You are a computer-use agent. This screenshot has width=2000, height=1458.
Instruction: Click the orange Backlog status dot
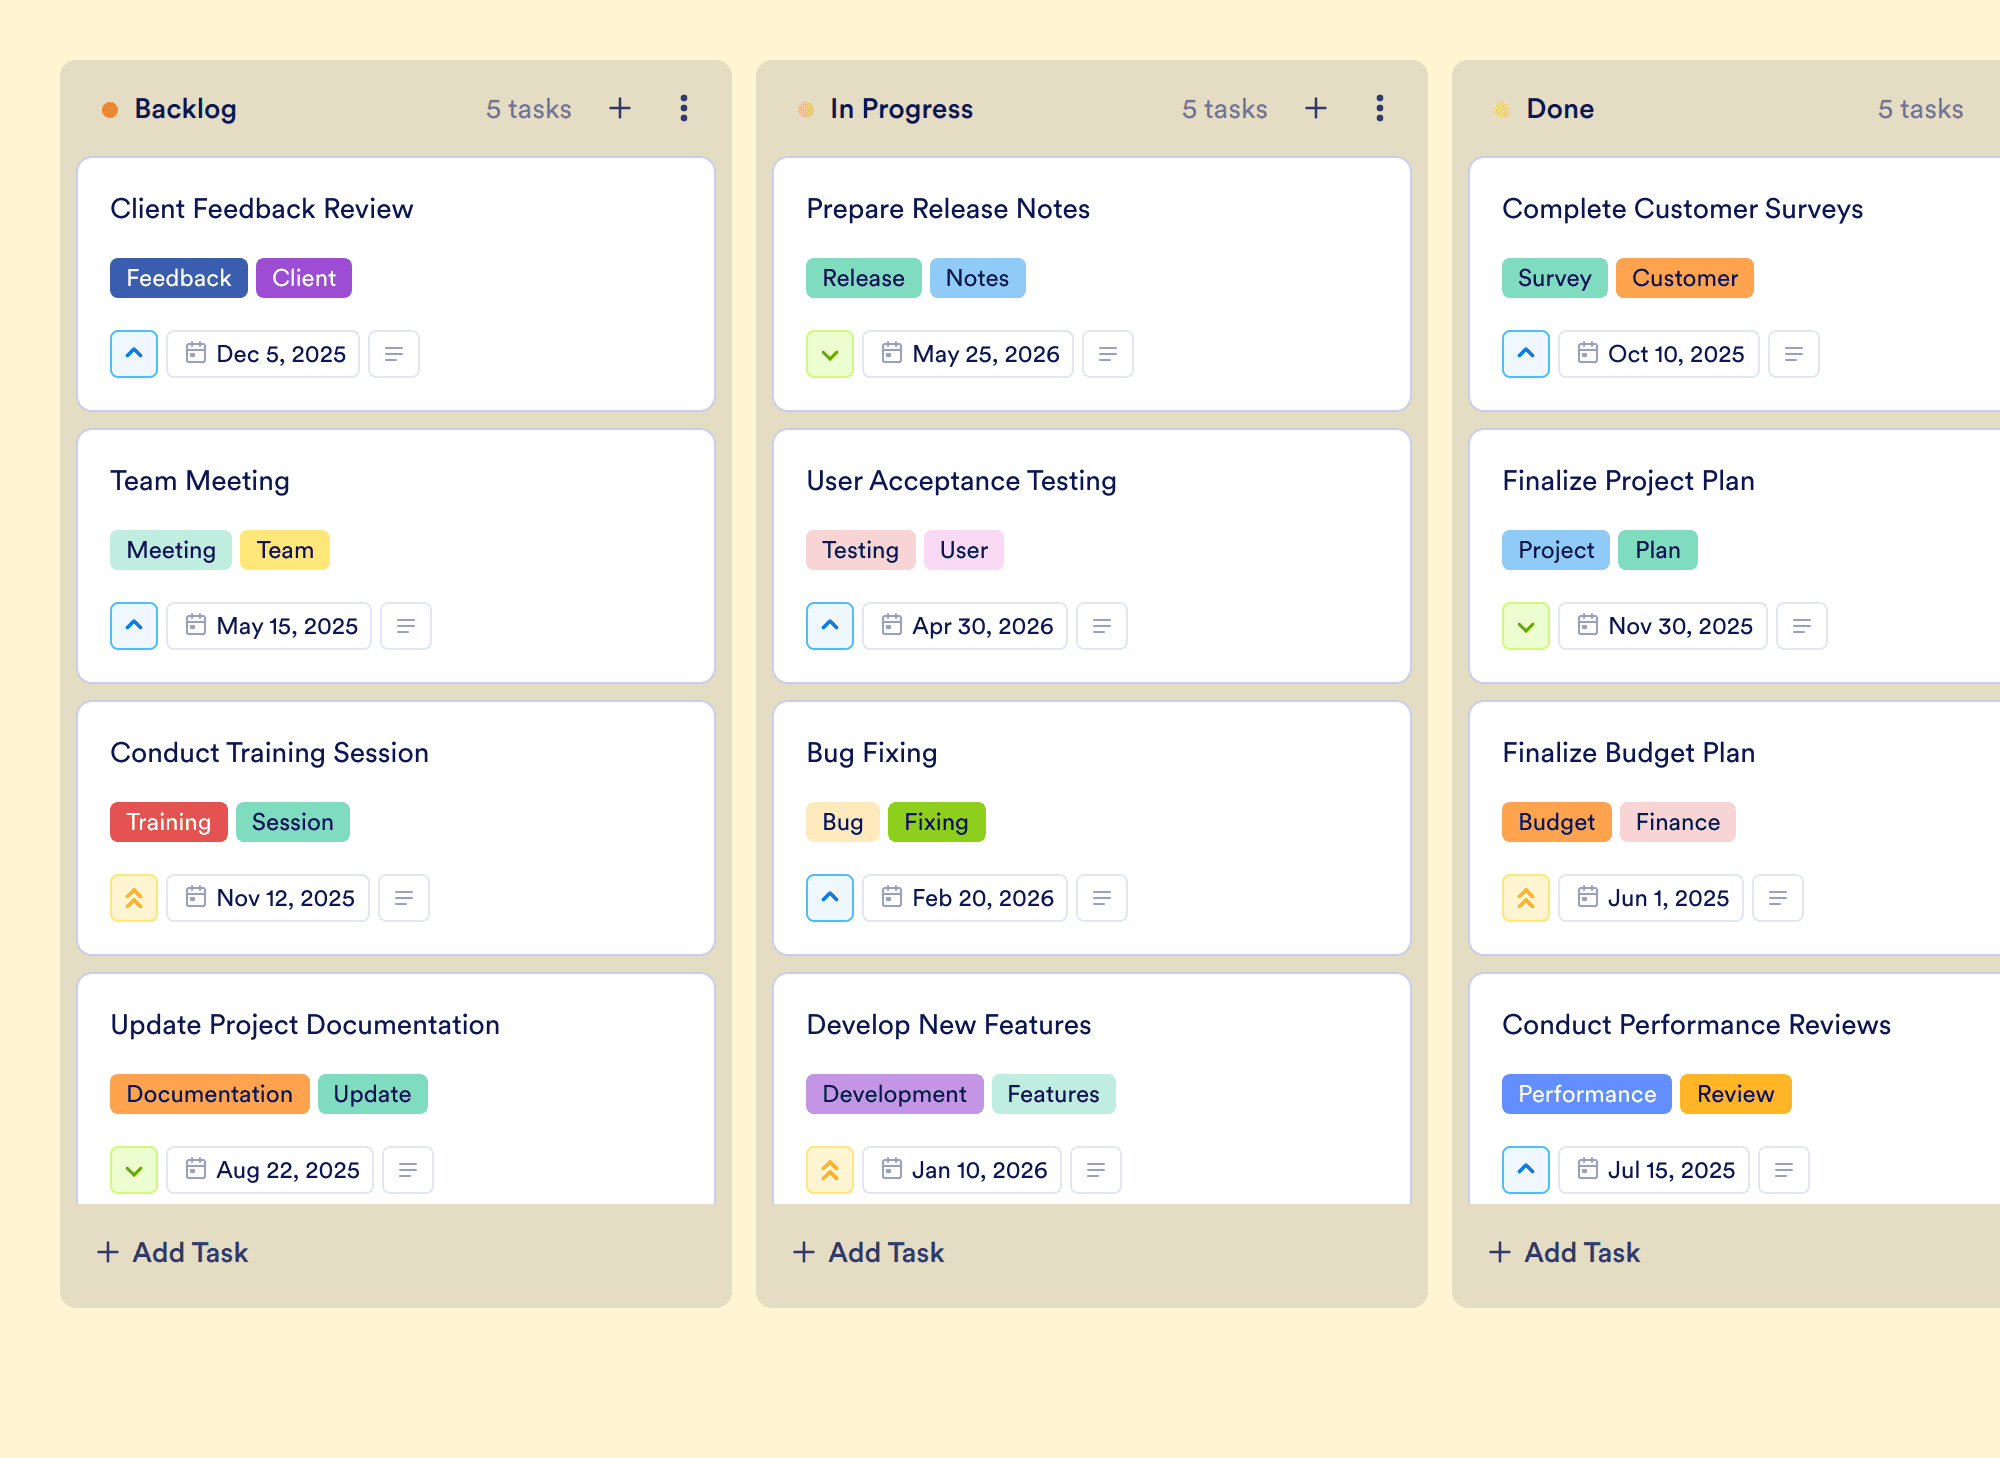coord(110,109)
